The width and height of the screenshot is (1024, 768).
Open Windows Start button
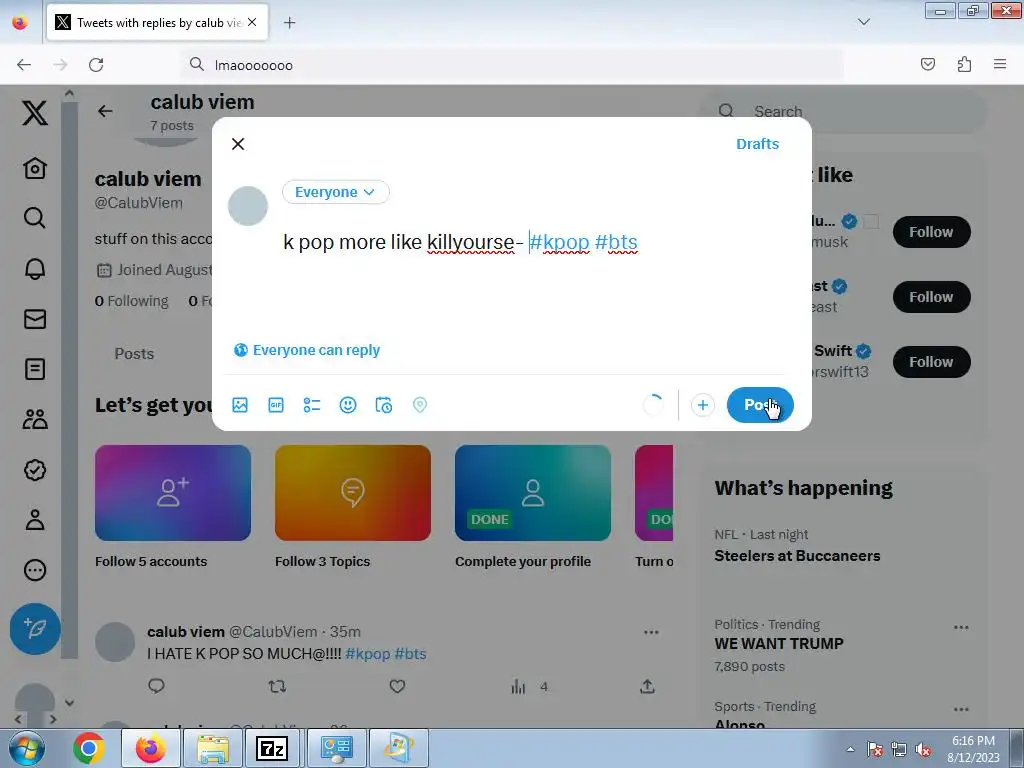26,748
